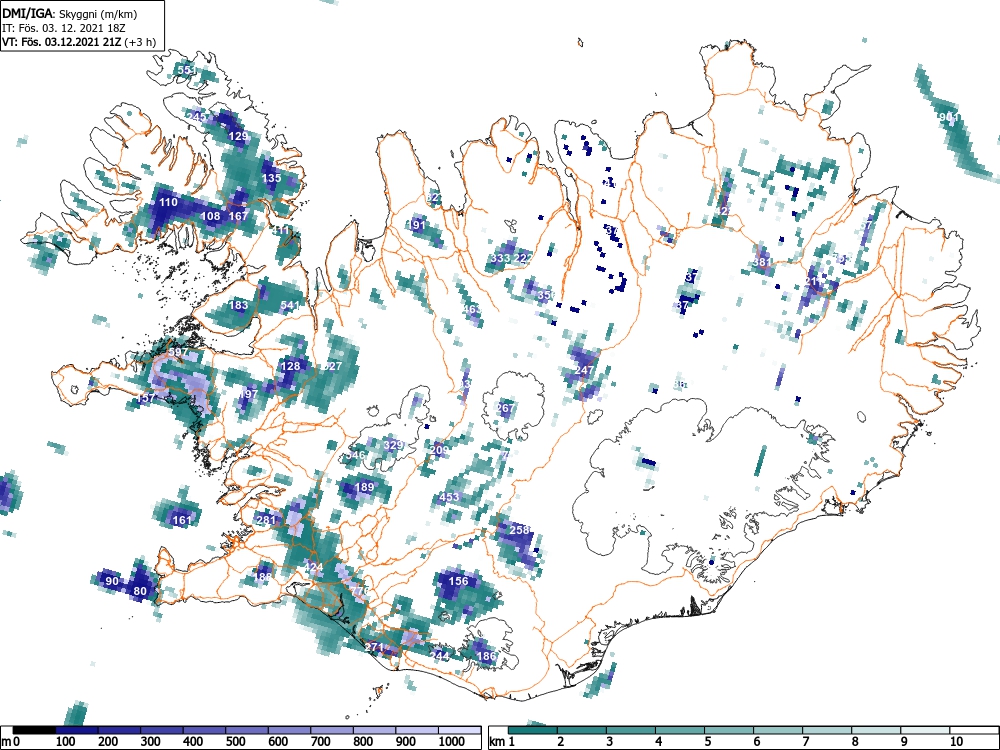The image size is (1000, 750).
Task: Click the 597 value label
Action: (179, 351)
